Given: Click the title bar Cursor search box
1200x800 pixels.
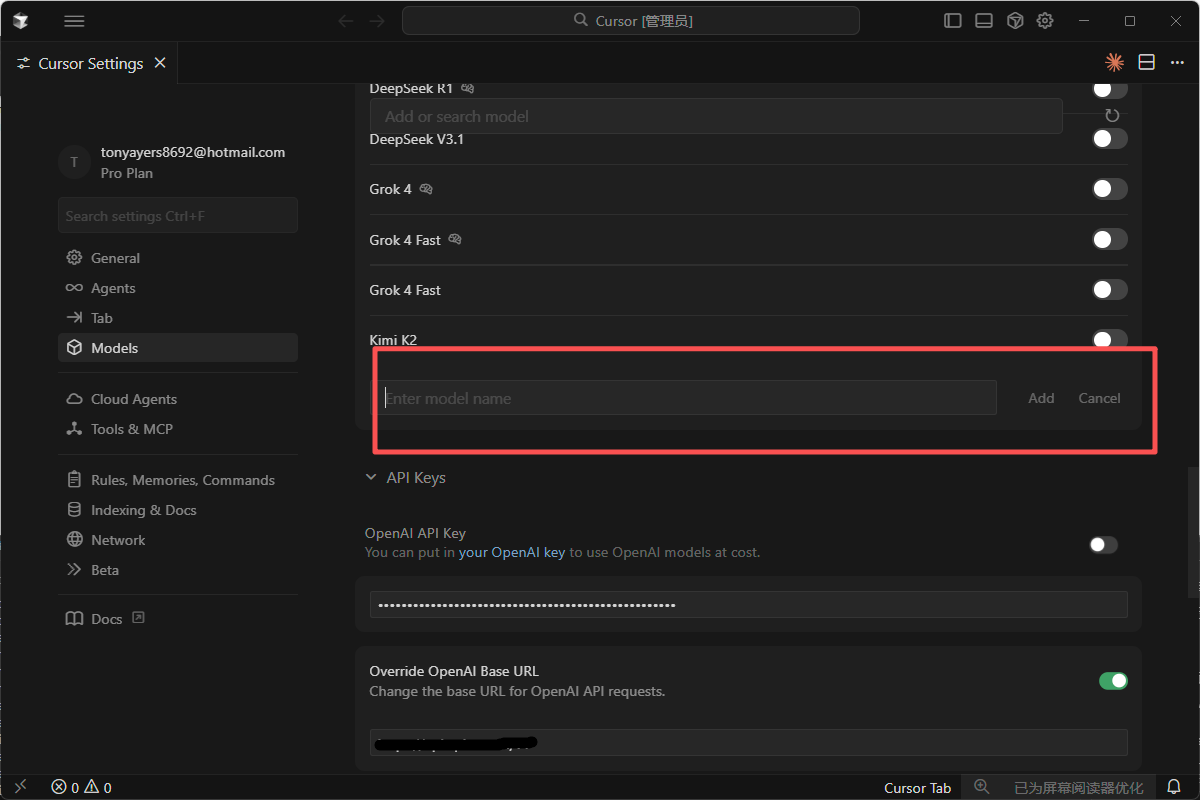Looking at the screenshot, I should click(x=631, y=21).
